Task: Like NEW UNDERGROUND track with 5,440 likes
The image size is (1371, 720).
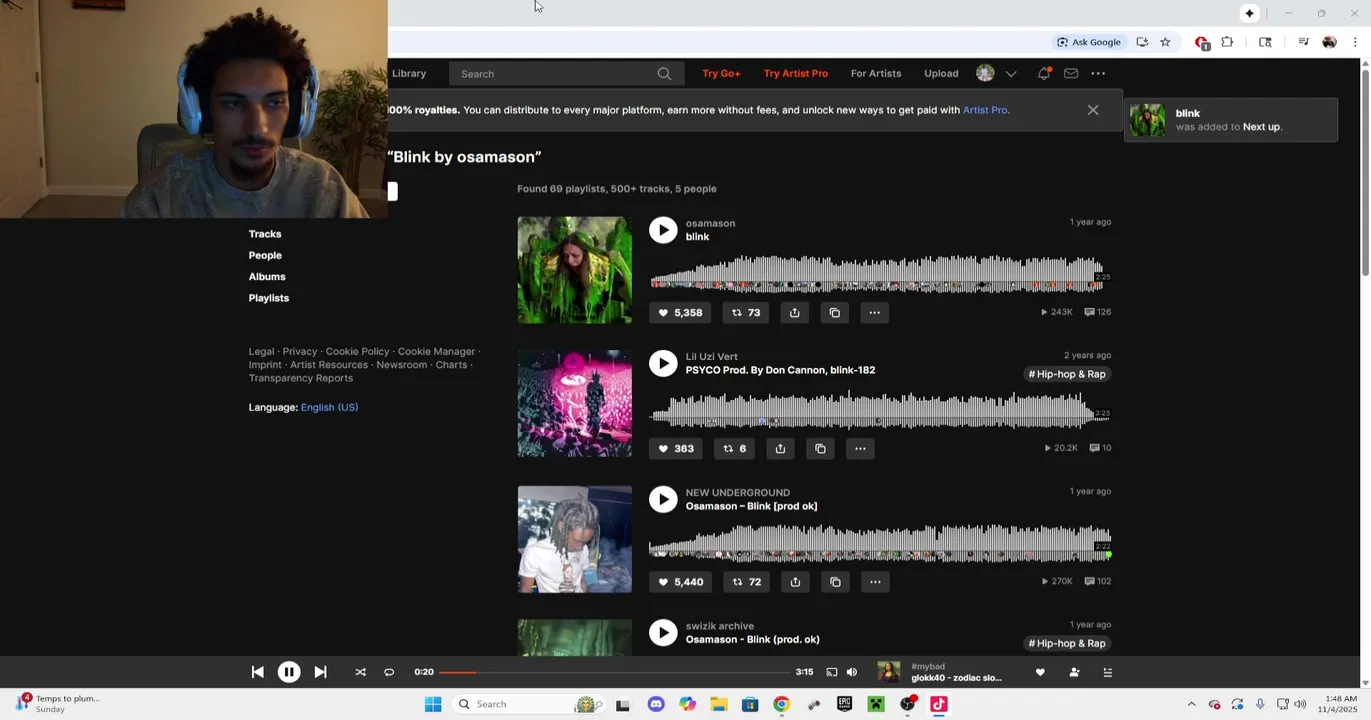Action: pyautogui.click(x=681, y=582)
